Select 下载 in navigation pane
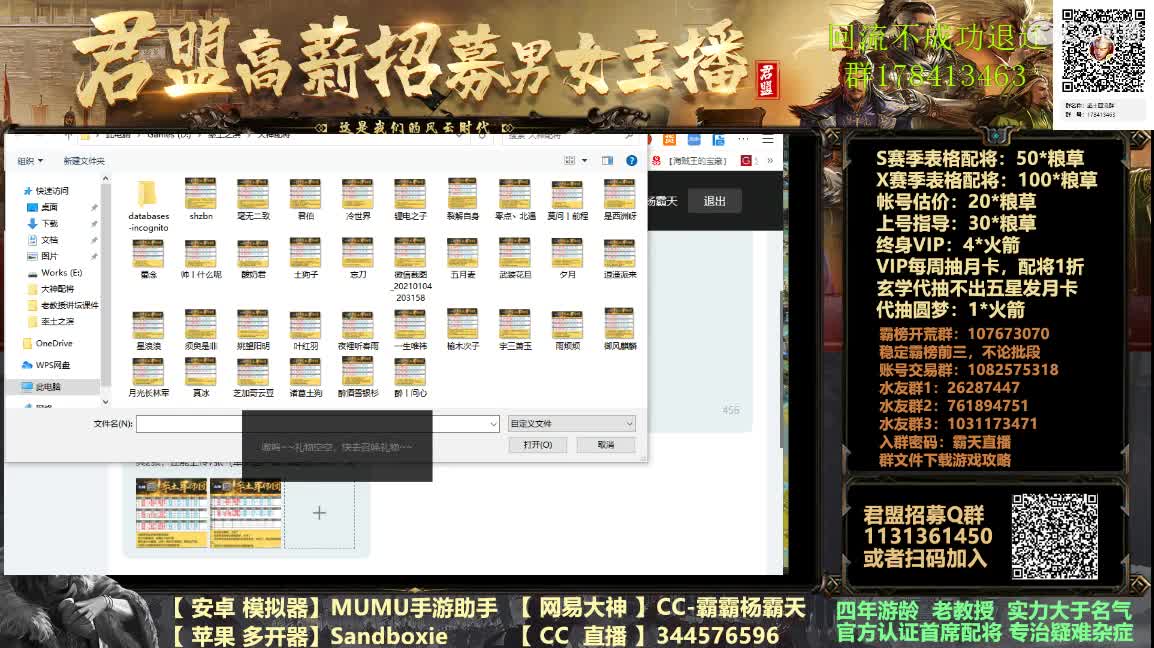The width and height of the screenshot is (1154, 648). [x=43, y=224]
